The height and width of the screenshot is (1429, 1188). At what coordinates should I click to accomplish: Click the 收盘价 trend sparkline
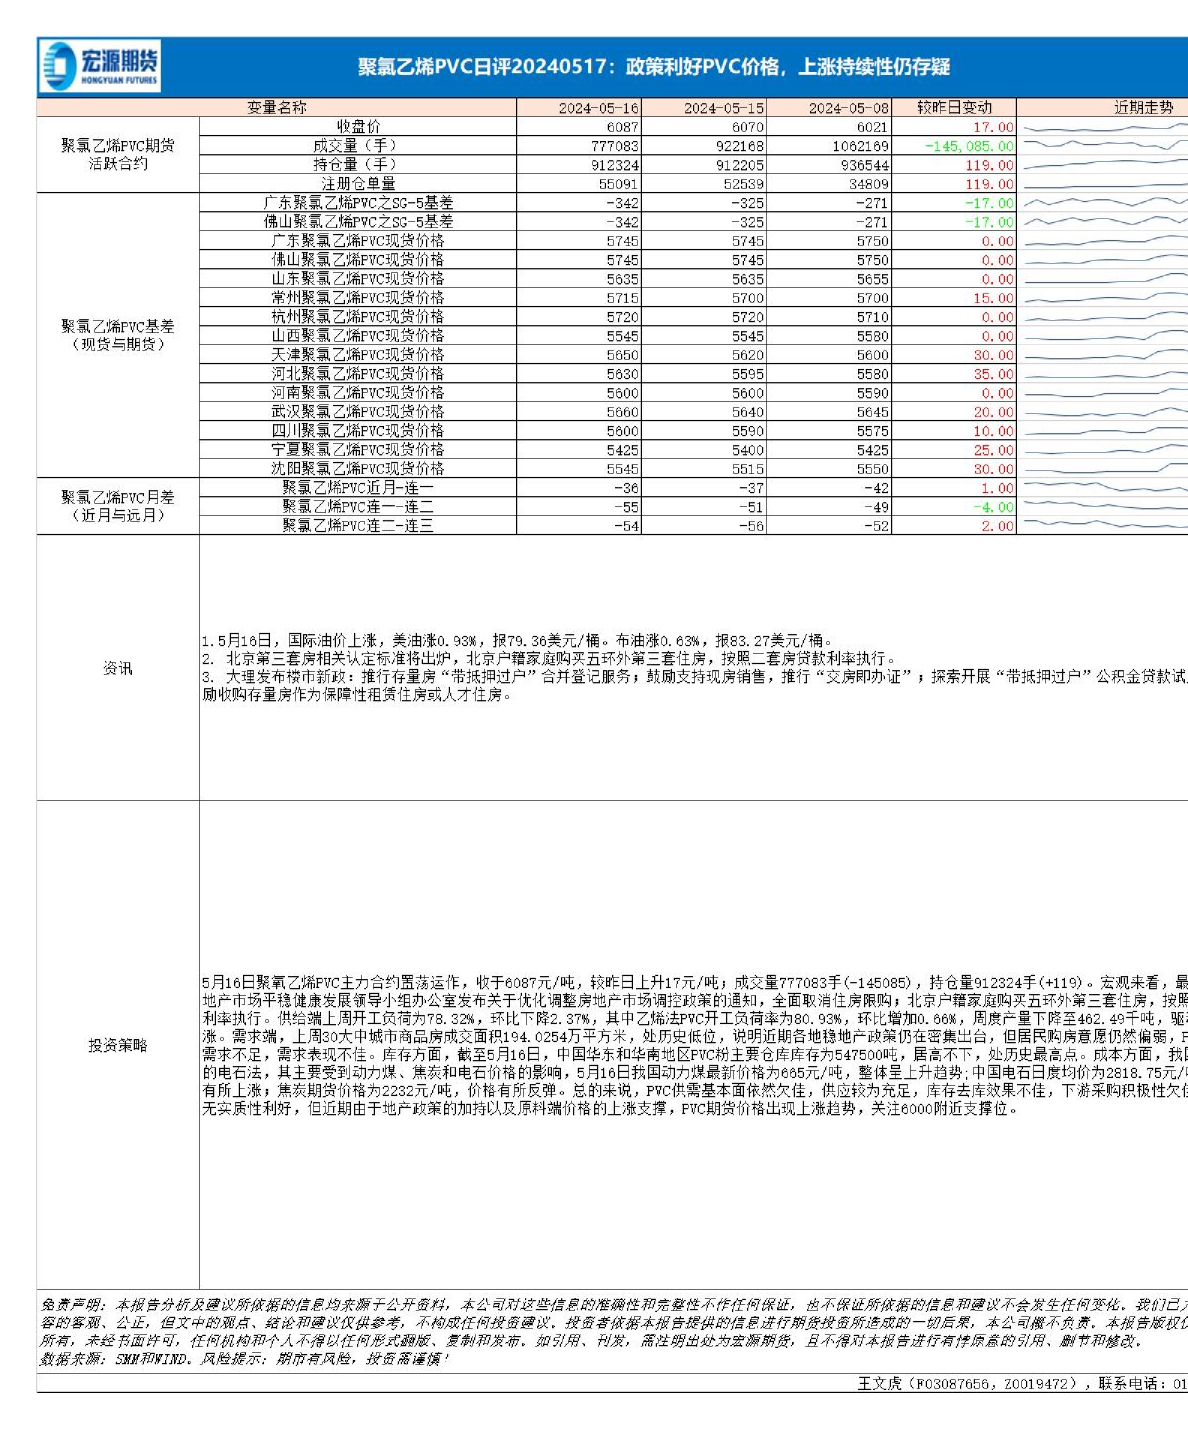1102,128
